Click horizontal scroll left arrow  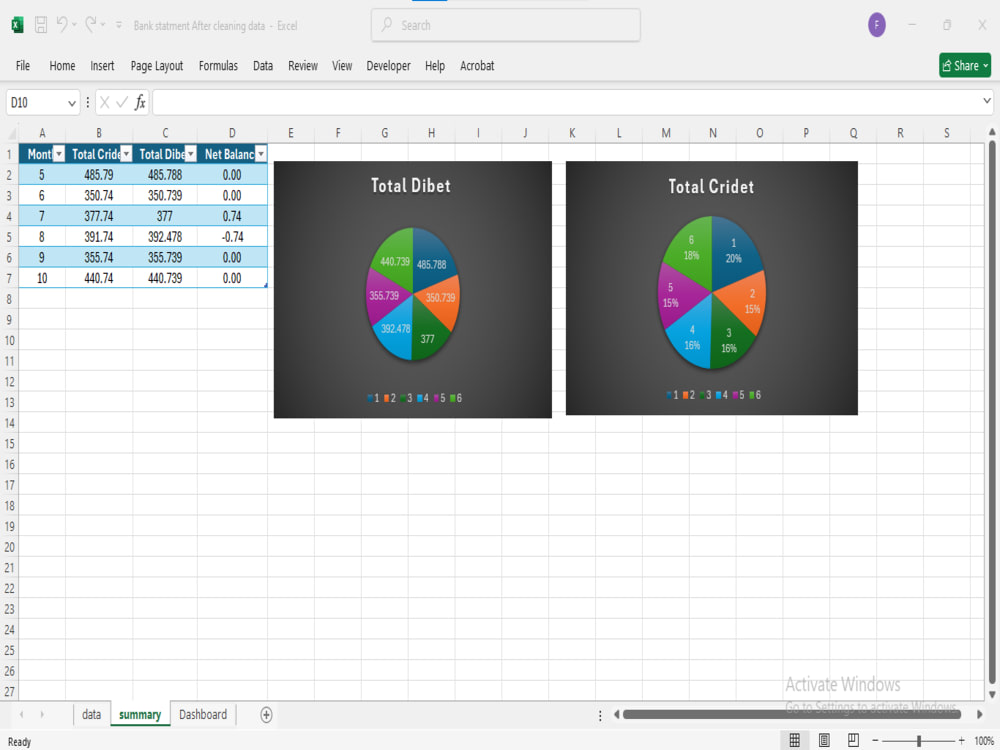616,714
